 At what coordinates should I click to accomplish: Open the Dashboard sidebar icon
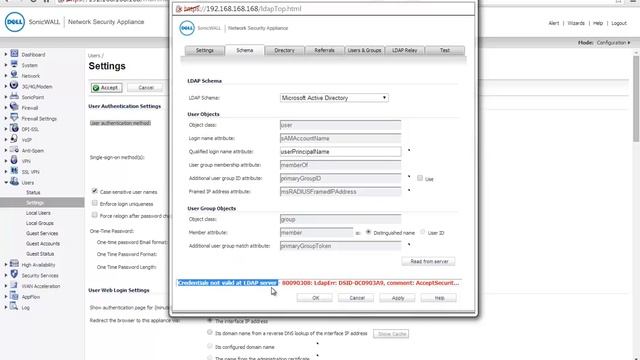14,53
